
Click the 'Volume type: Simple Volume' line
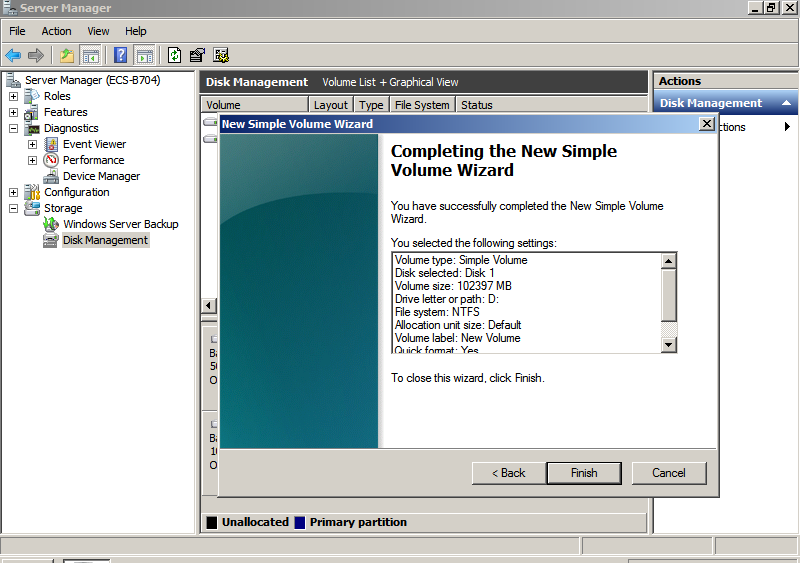(x=461, y=260)
